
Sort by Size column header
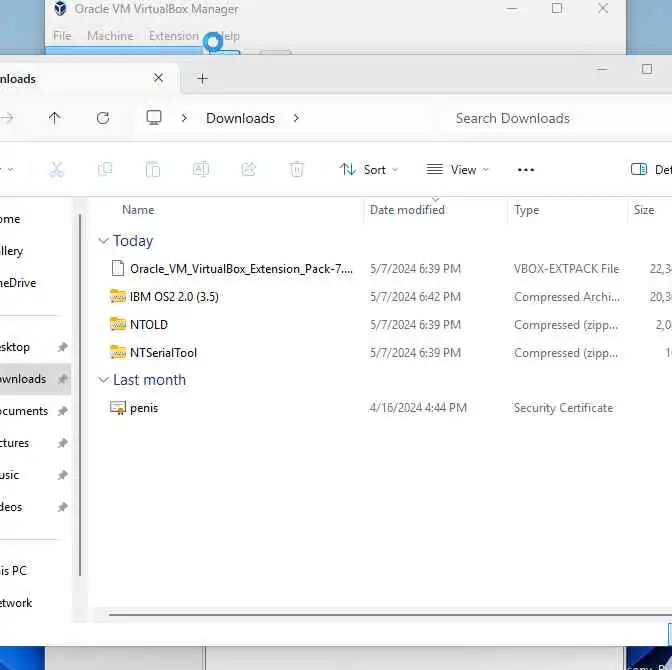[644, 210]
